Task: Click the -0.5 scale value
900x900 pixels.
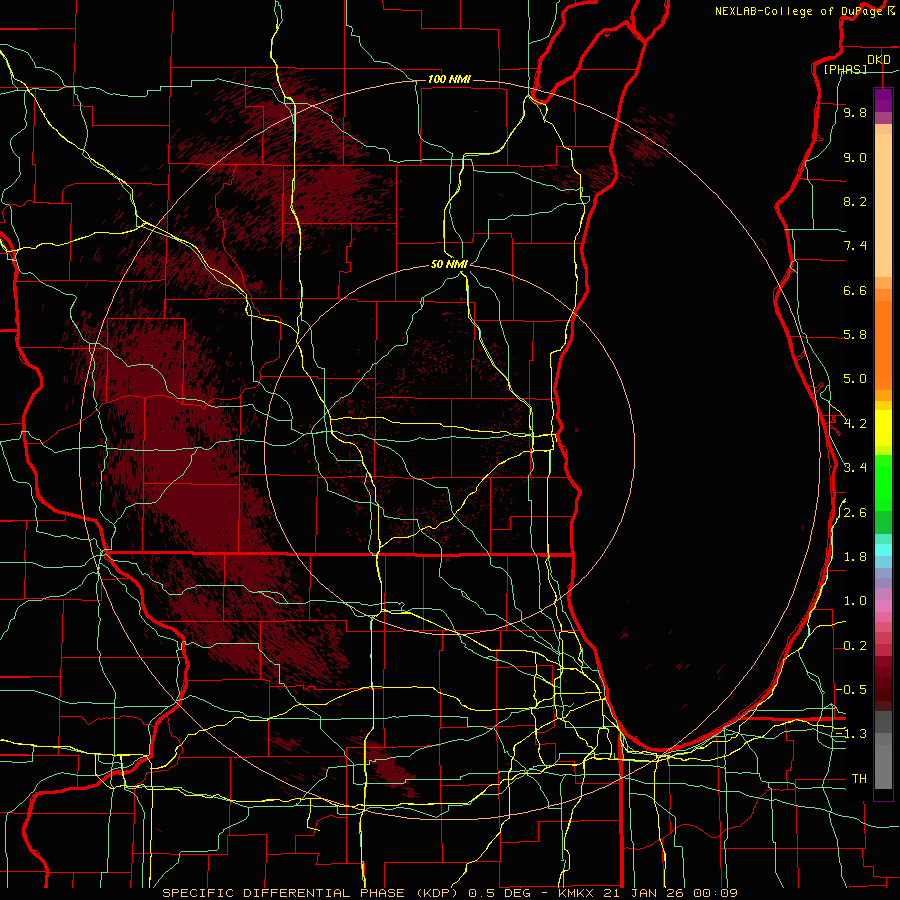Action: pyautogui.click(x=851, y=689)
